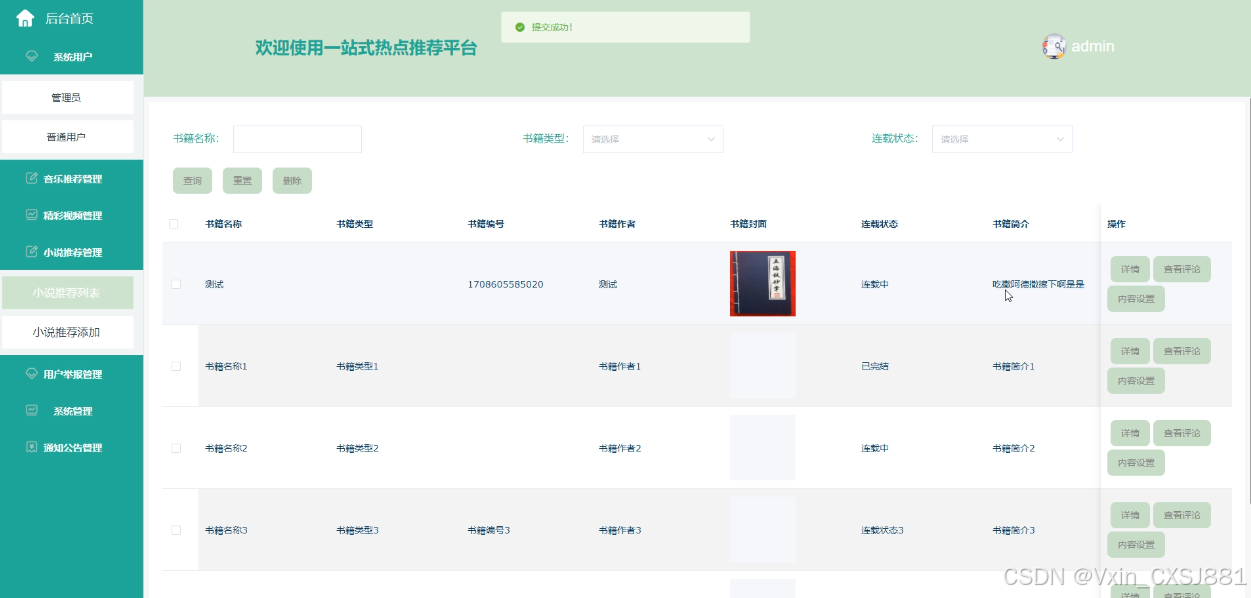The height and width of the screenshot is (598, 1251).
Task: Expand the 精彩视频管理 sidebar menu
Action: [x=72, y=216]
